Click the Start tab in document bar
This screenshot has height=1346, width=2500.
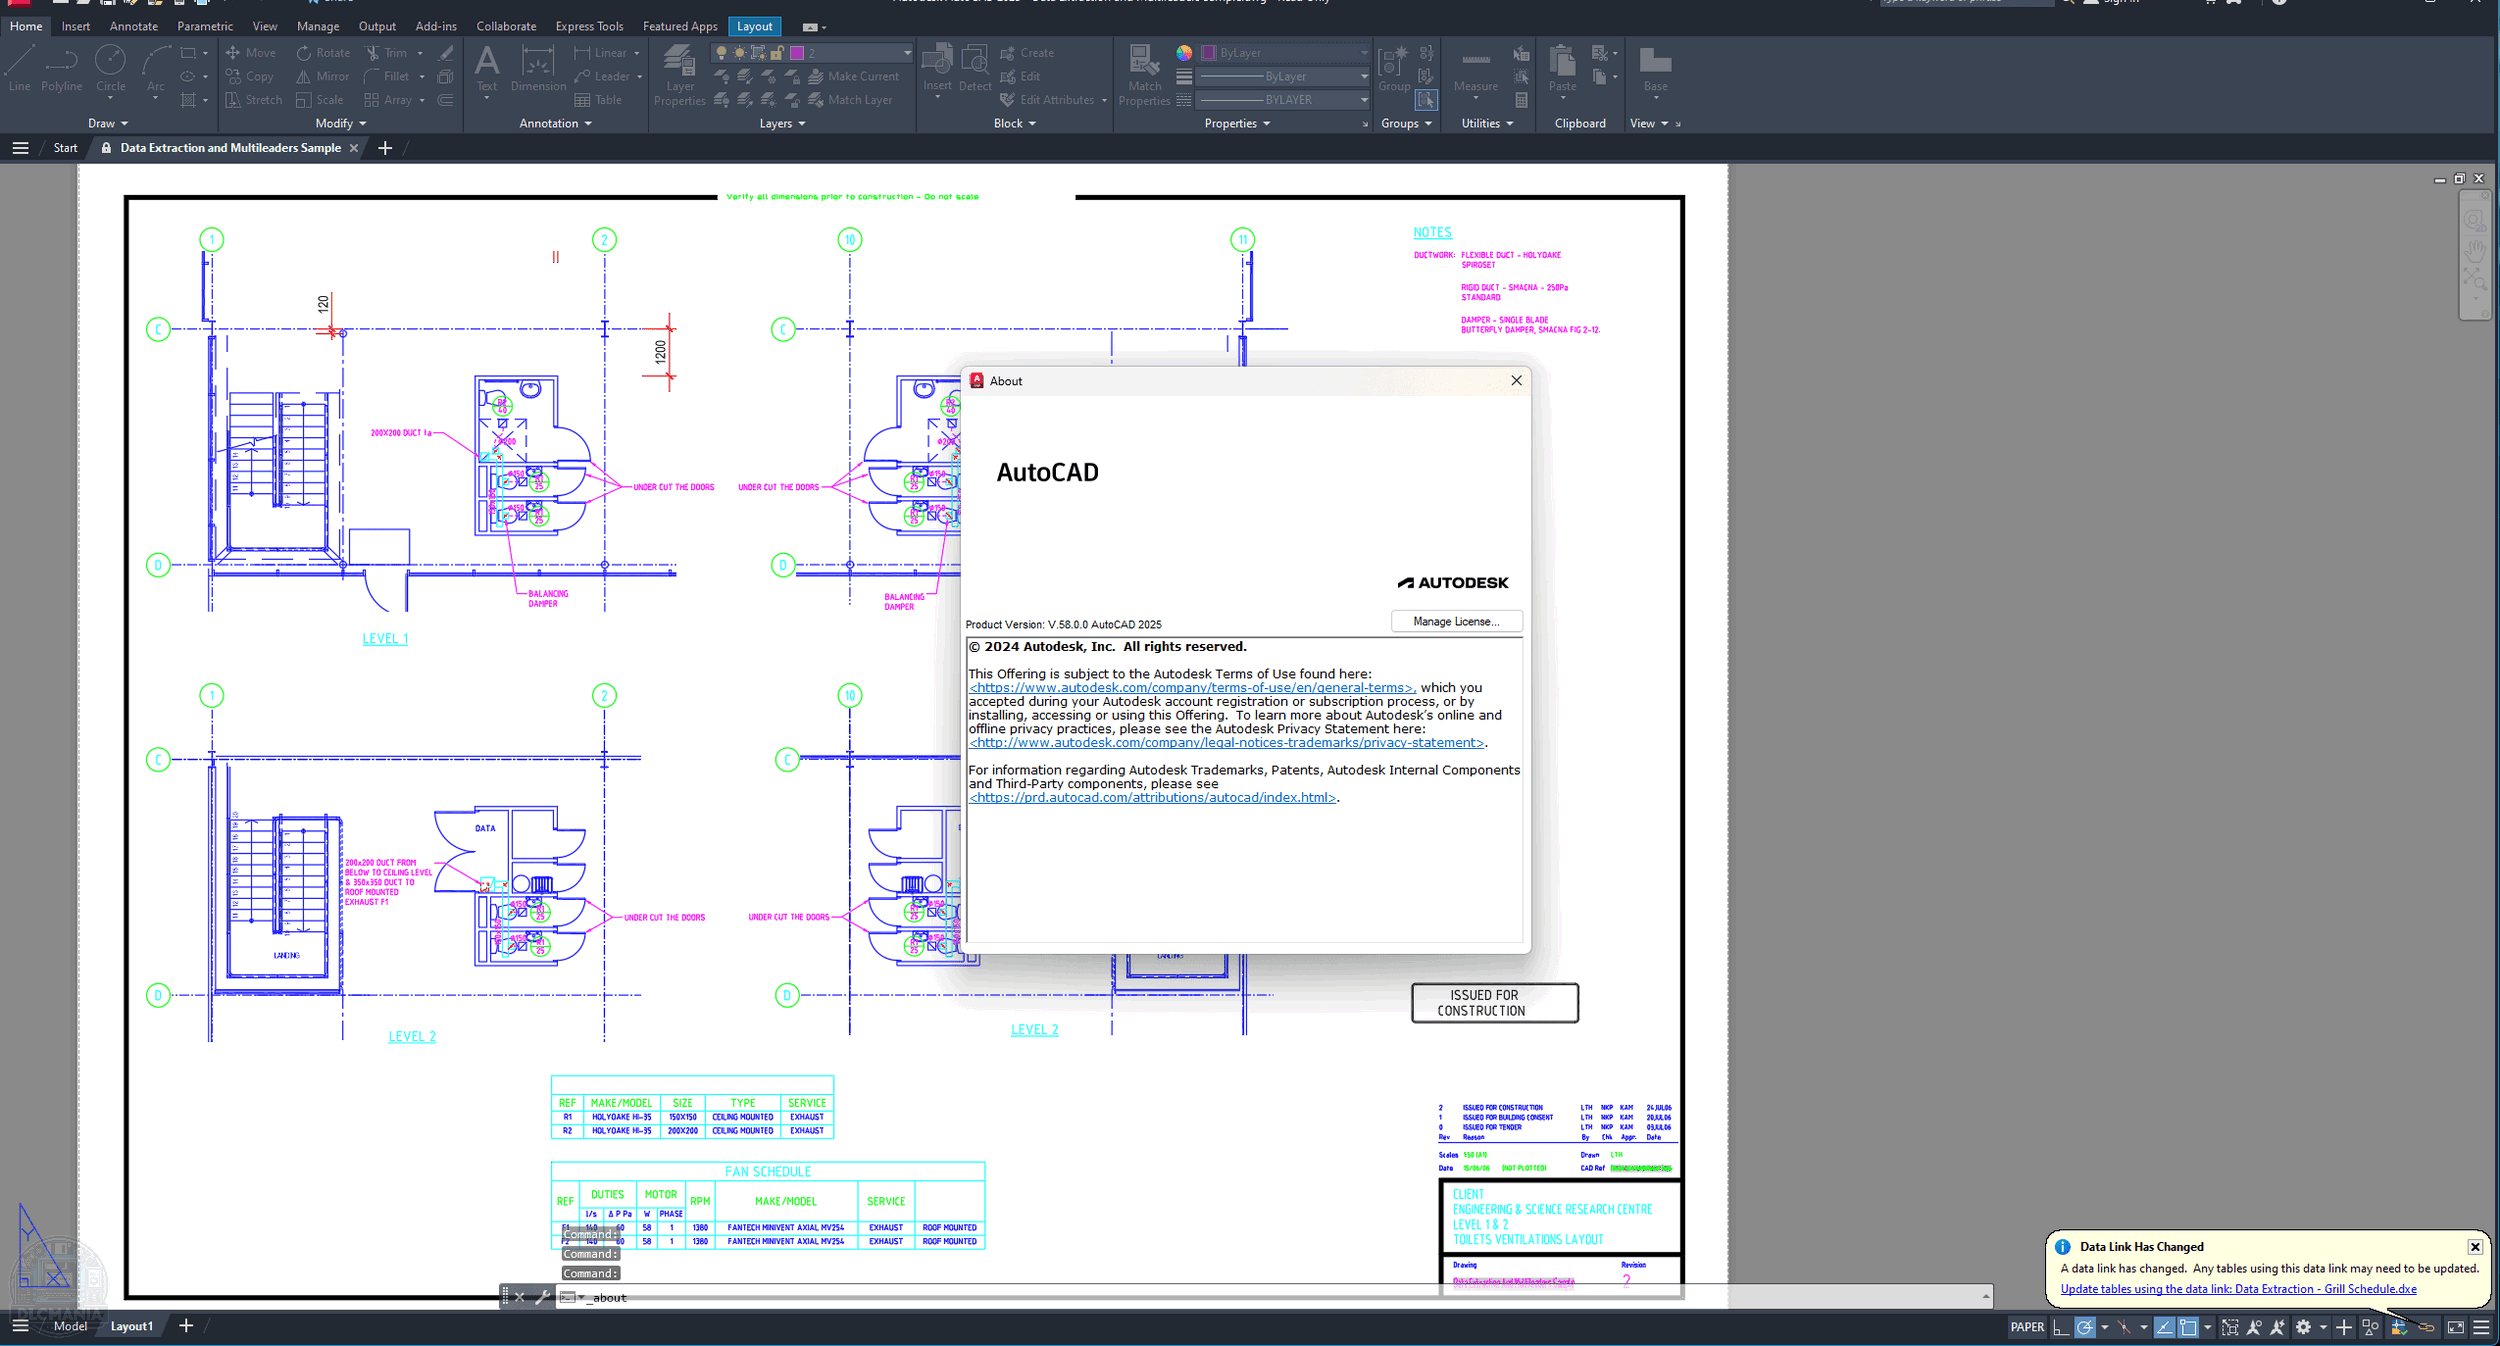pos(66,148)
